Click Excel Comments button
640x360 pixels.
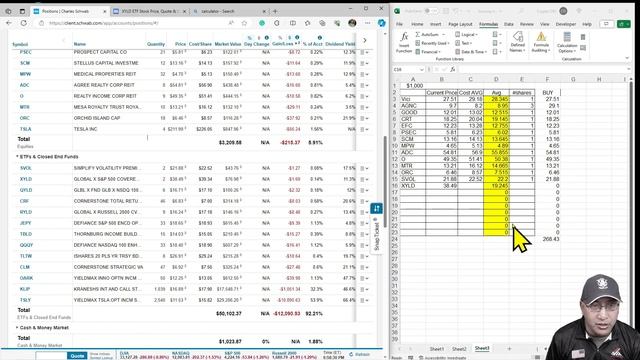pyautogui.click(x=606, y=24)
